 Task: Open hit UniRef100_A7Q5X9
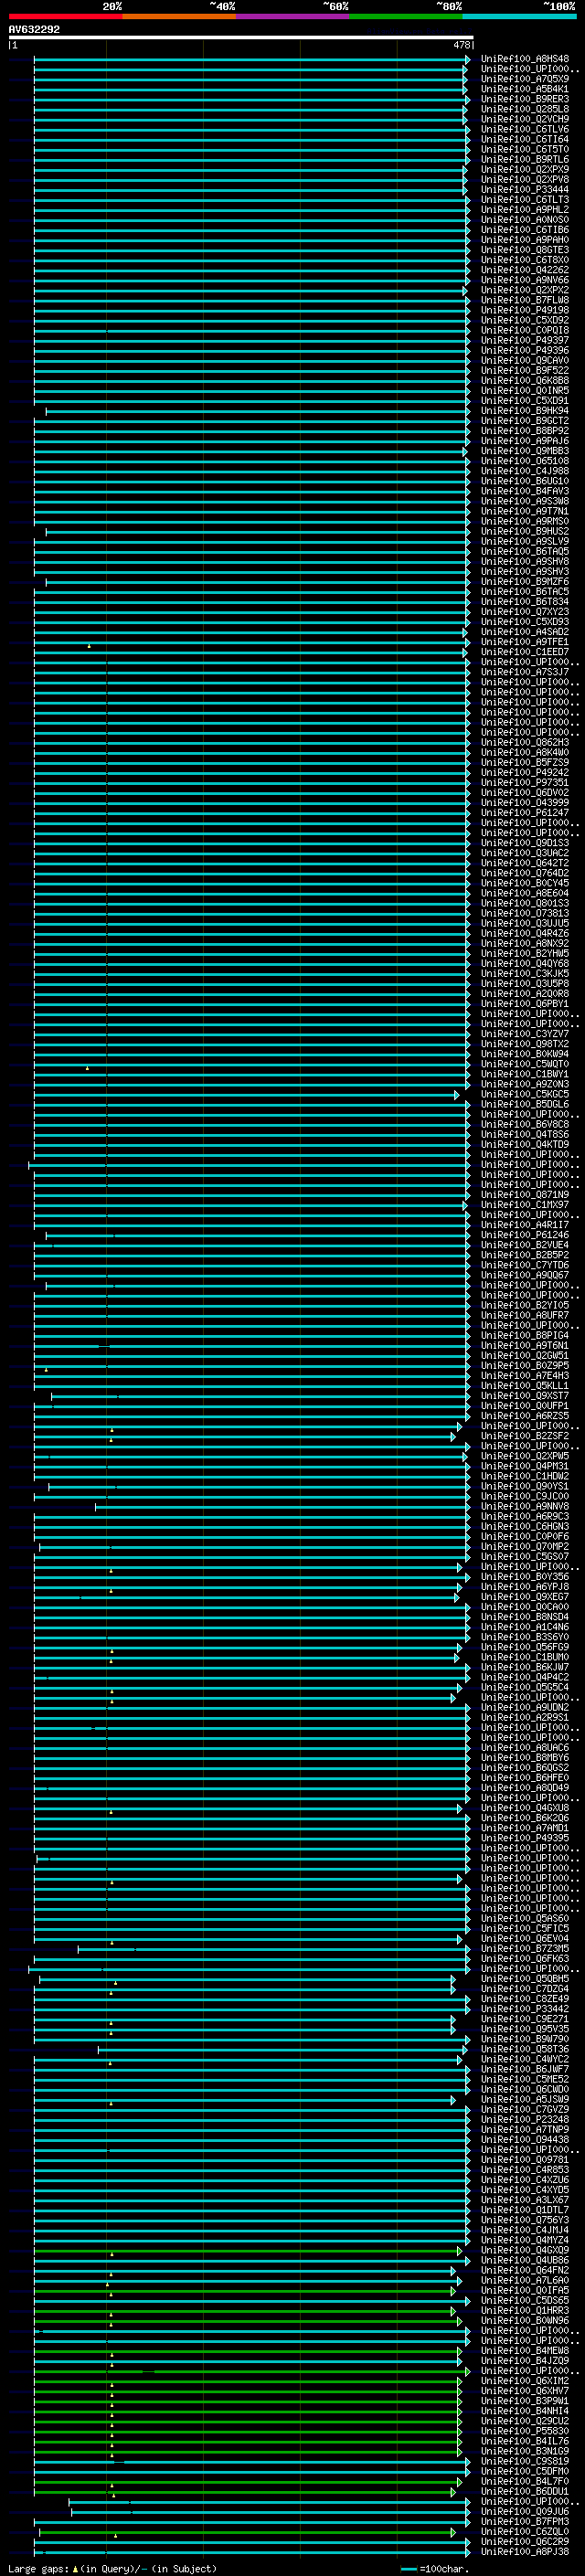524,79
